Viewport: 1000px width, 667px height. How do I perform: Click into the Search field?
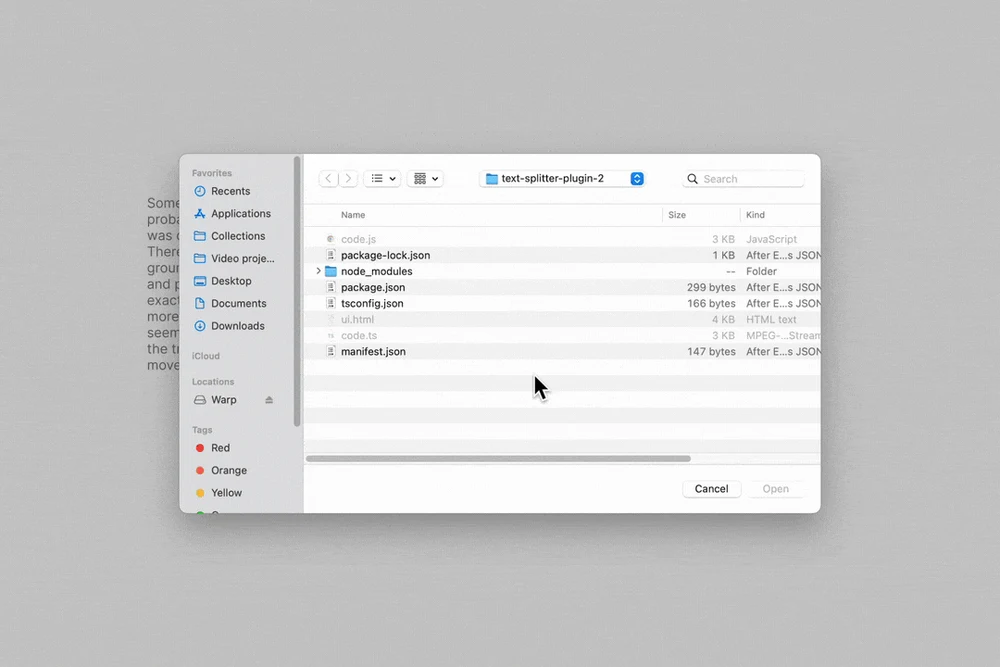pos(743,179)
